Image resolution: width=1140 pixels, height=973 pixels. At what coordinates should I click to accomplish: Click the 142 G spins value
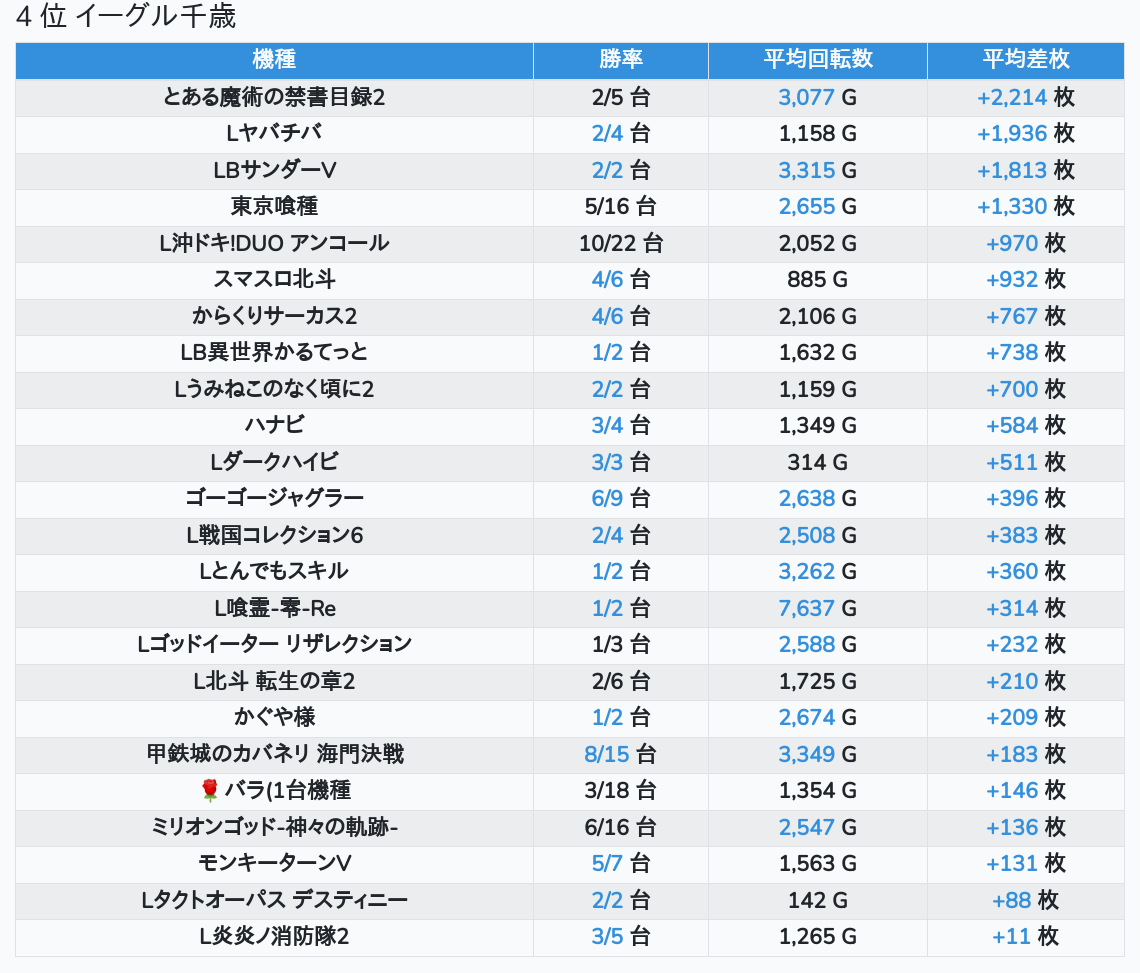pos(818,900)
